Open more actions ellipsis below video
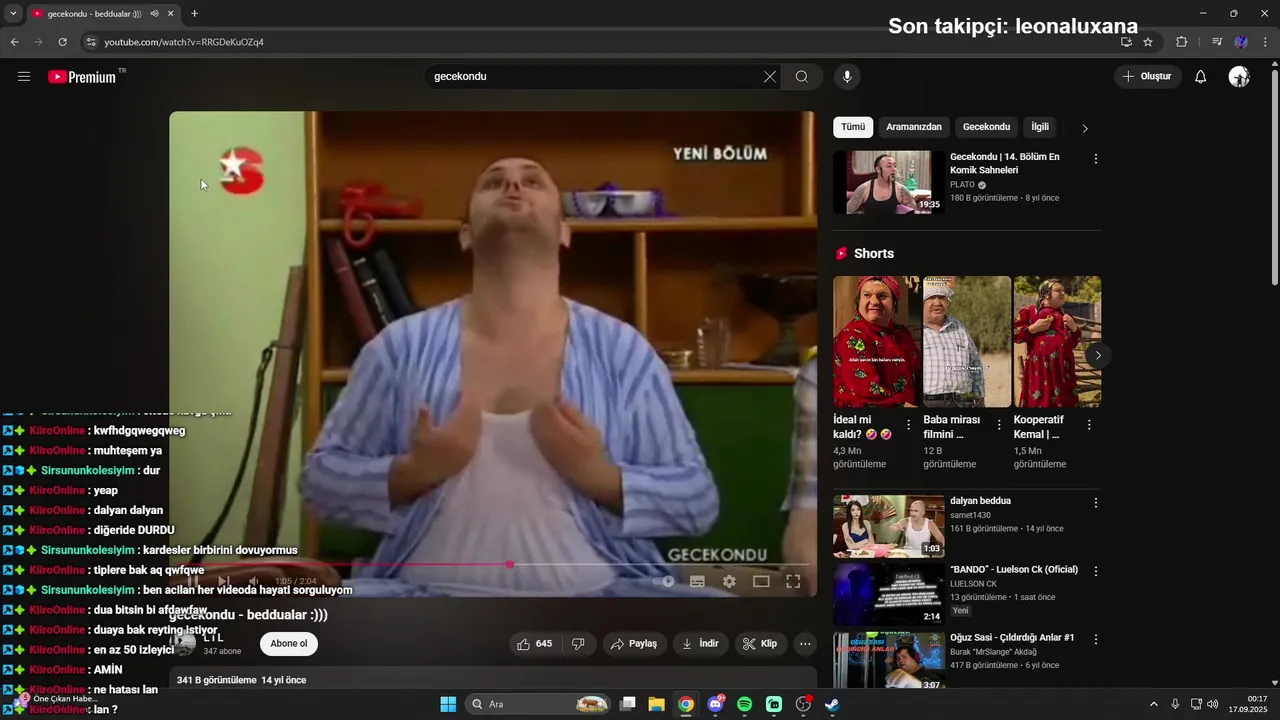Image resolution: width=1280 pixels, height=720 pixels. pos(805,644)
